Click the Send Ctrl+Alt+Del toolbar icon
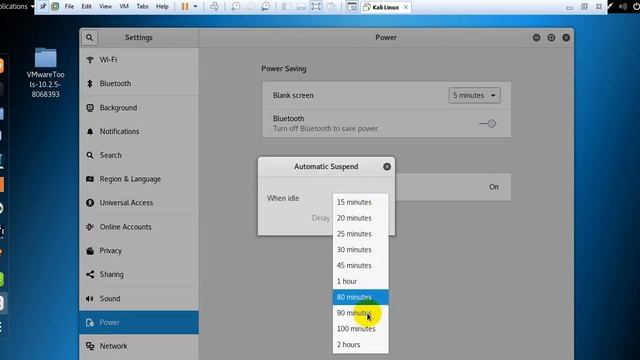Image resolution: width=640 pixels, height=360 pixels. click(214, 7)
